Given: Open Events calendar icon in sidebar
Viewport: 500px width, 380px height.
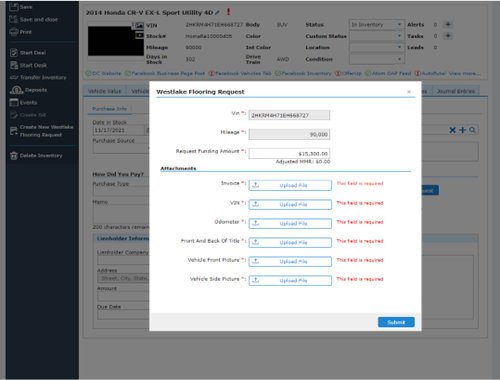Looking at the screenshot, I should pyautogui.click(x=14, y=102).
